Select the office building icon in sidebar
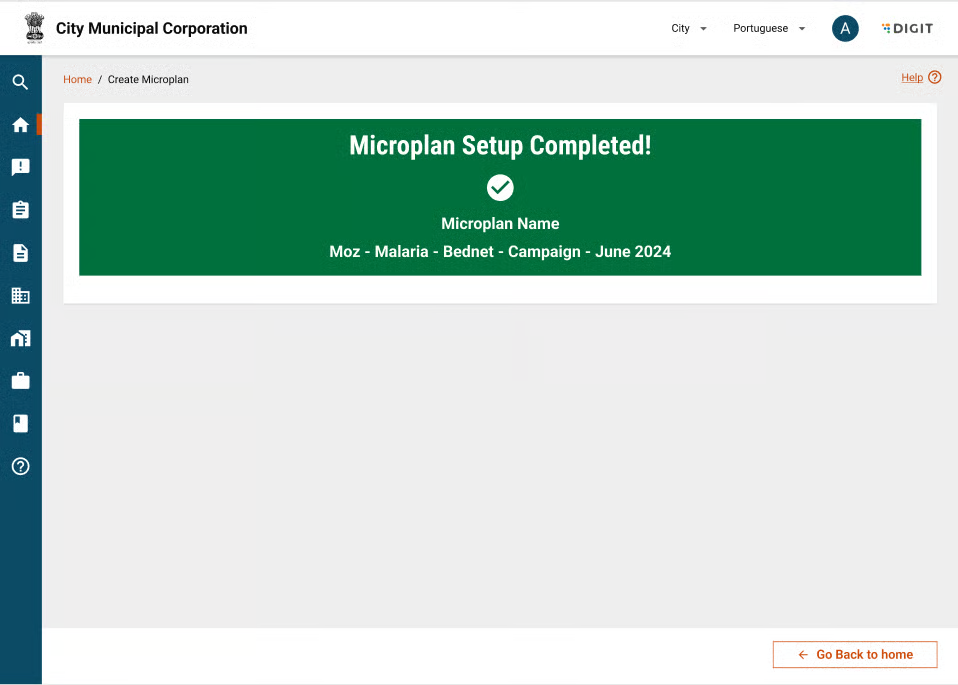This screenshot has height=685, width=958. tap(20, 296)
